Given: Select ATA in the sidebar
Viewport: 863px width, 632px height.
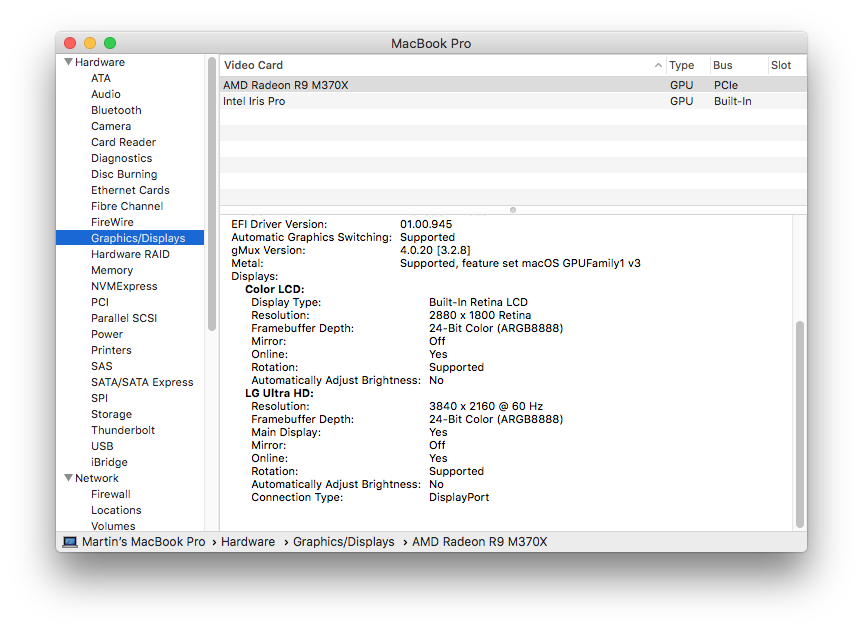Looking at the screenshot, I should 101,78.
